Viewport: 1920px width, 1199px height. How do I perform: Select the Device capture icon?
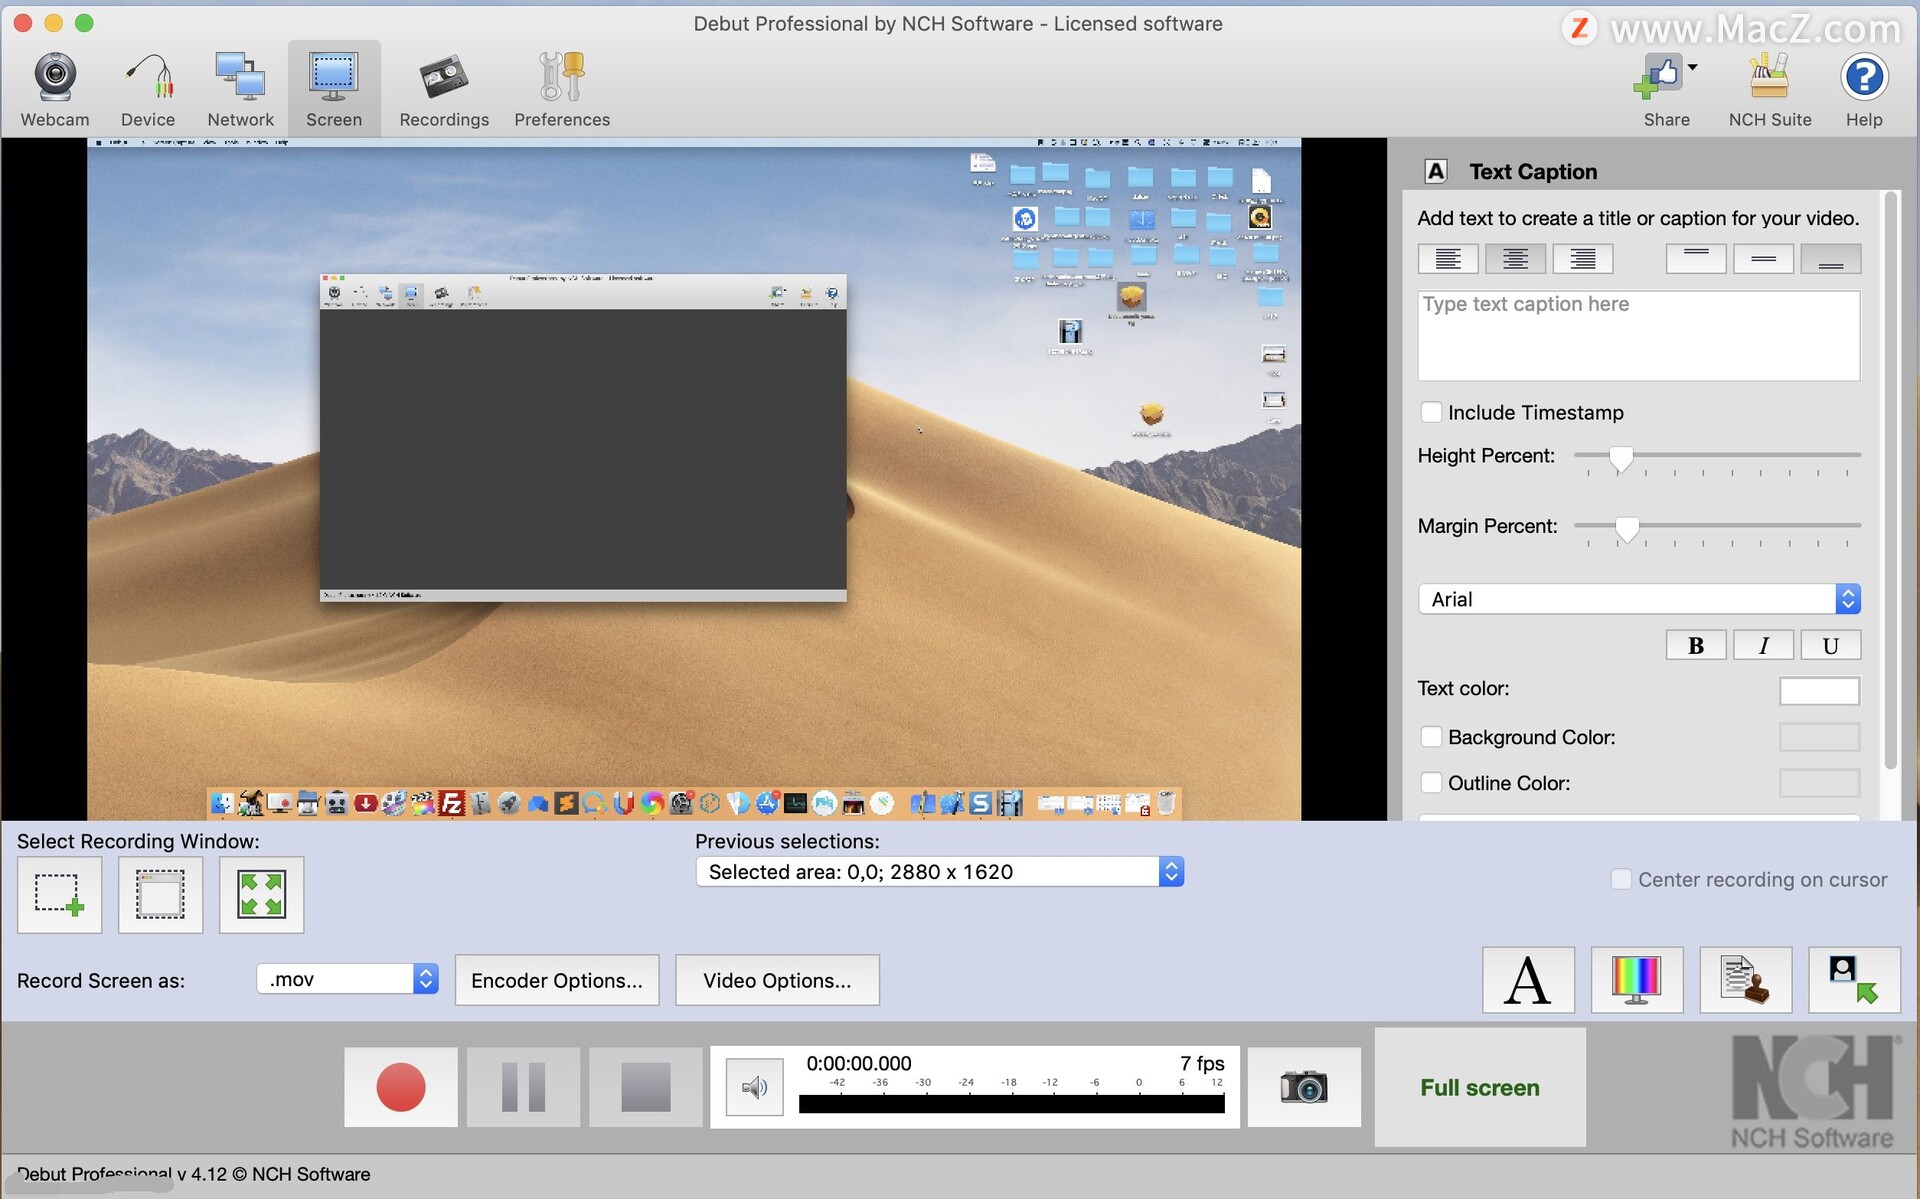(x=148, y=89)
